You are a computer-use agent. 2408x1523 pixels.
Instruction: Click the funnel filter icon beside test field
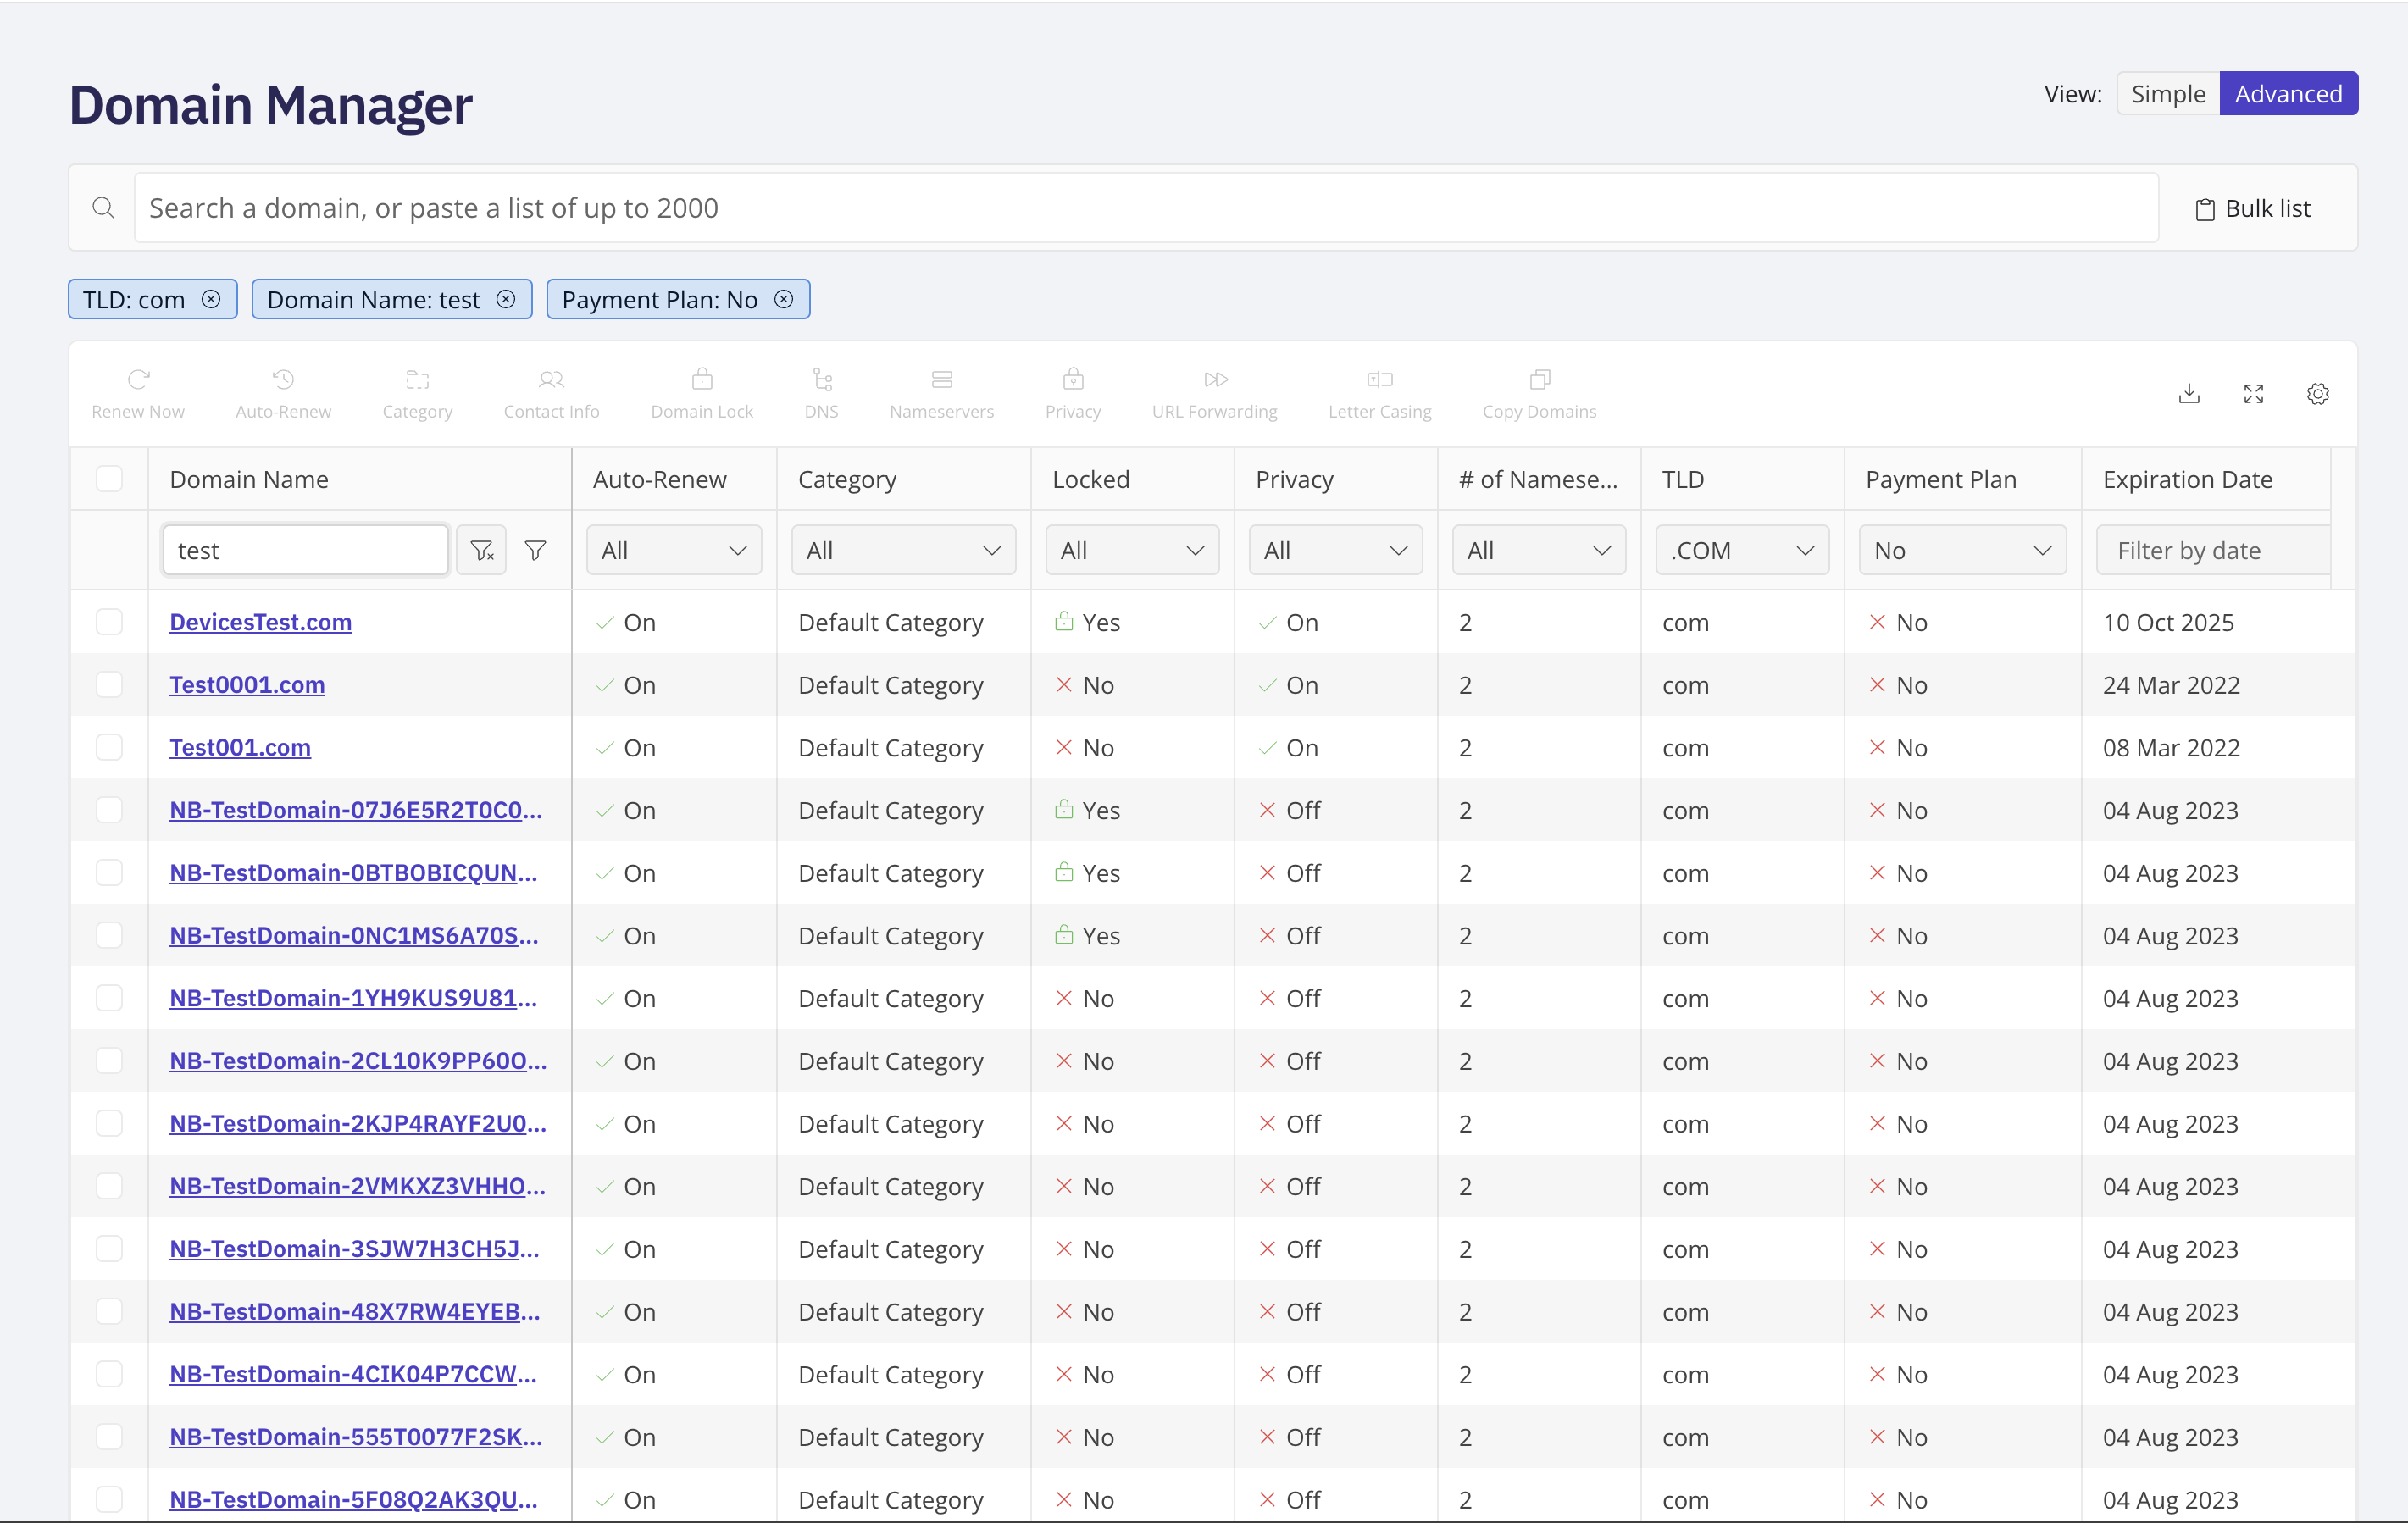click(536, 550)
